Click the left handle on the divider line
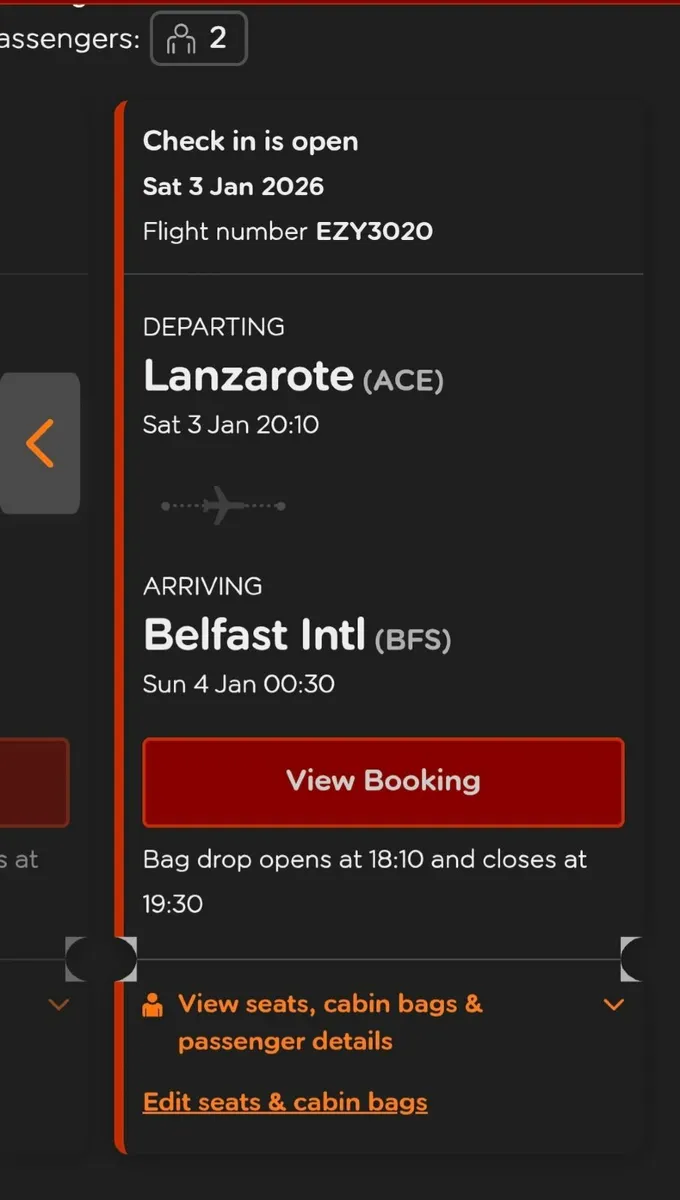The width and height of the screenshot is (680, 1200). [100, 958]
